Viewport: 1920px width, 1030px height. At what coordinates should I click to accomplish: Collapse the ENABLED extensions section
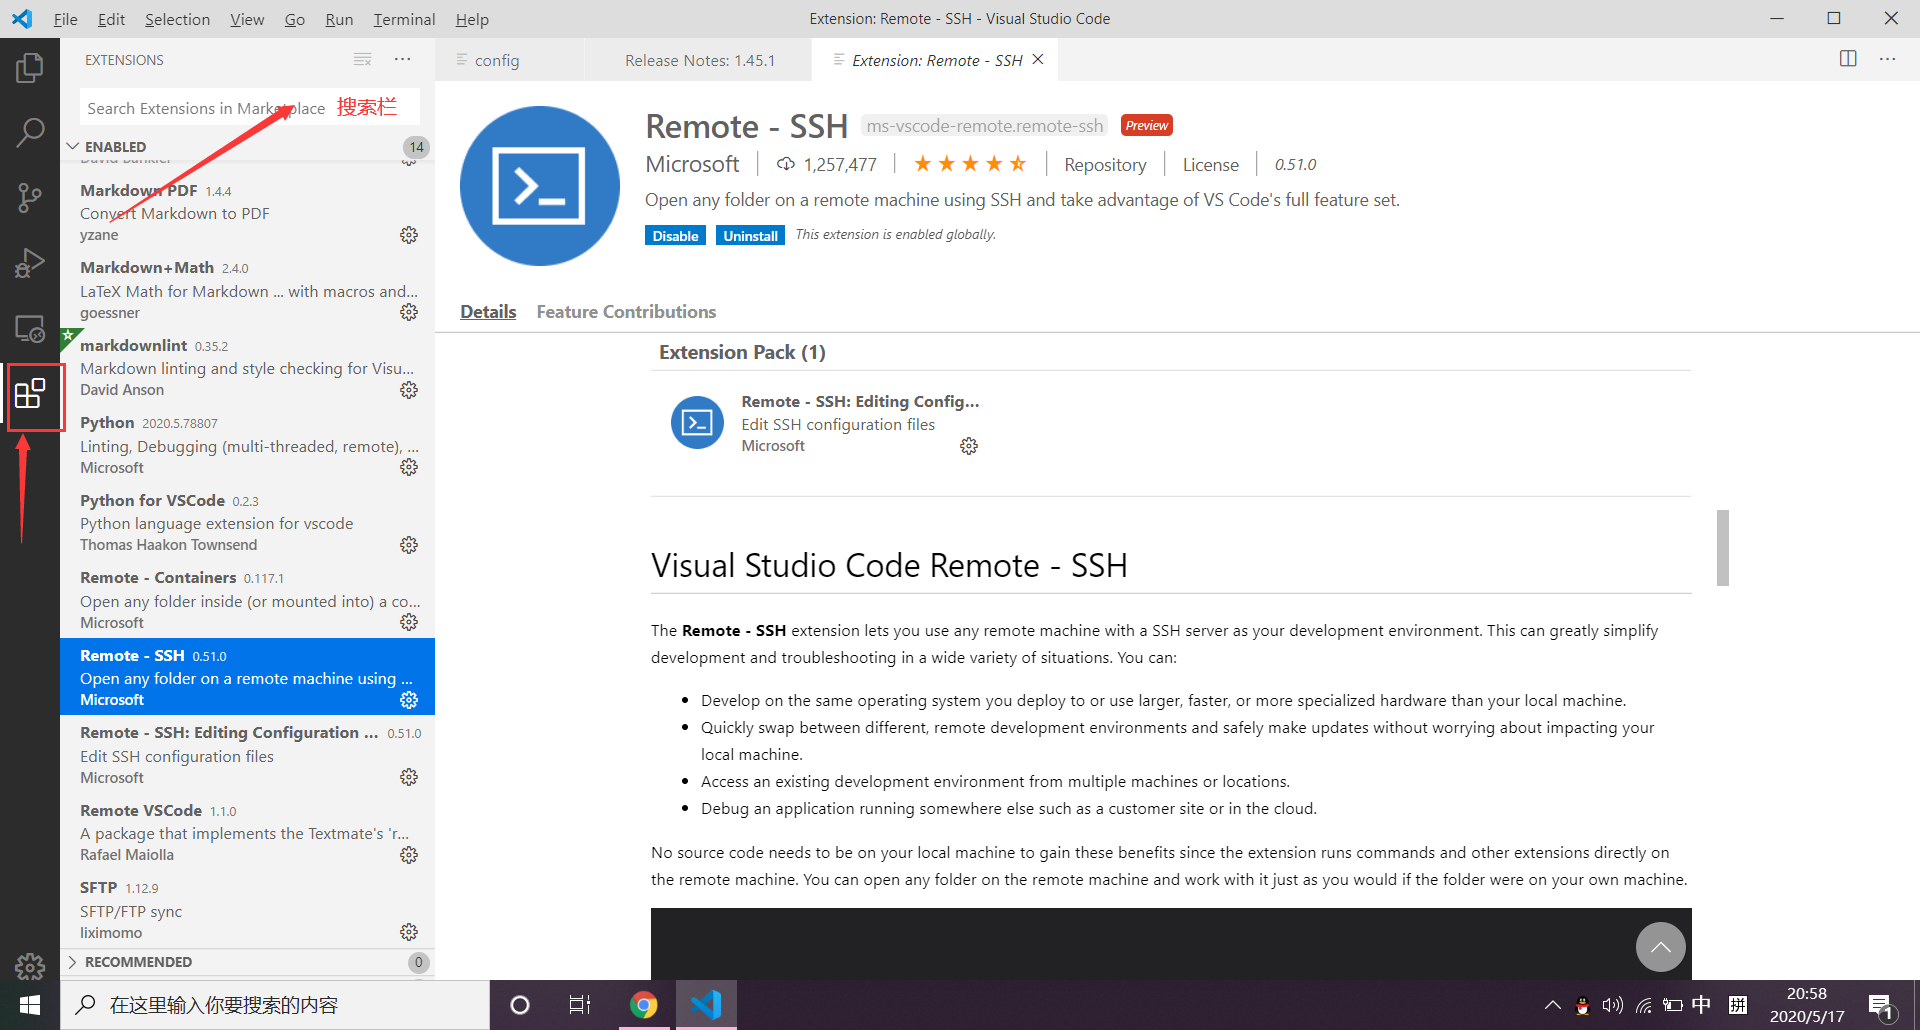point(73,146)
